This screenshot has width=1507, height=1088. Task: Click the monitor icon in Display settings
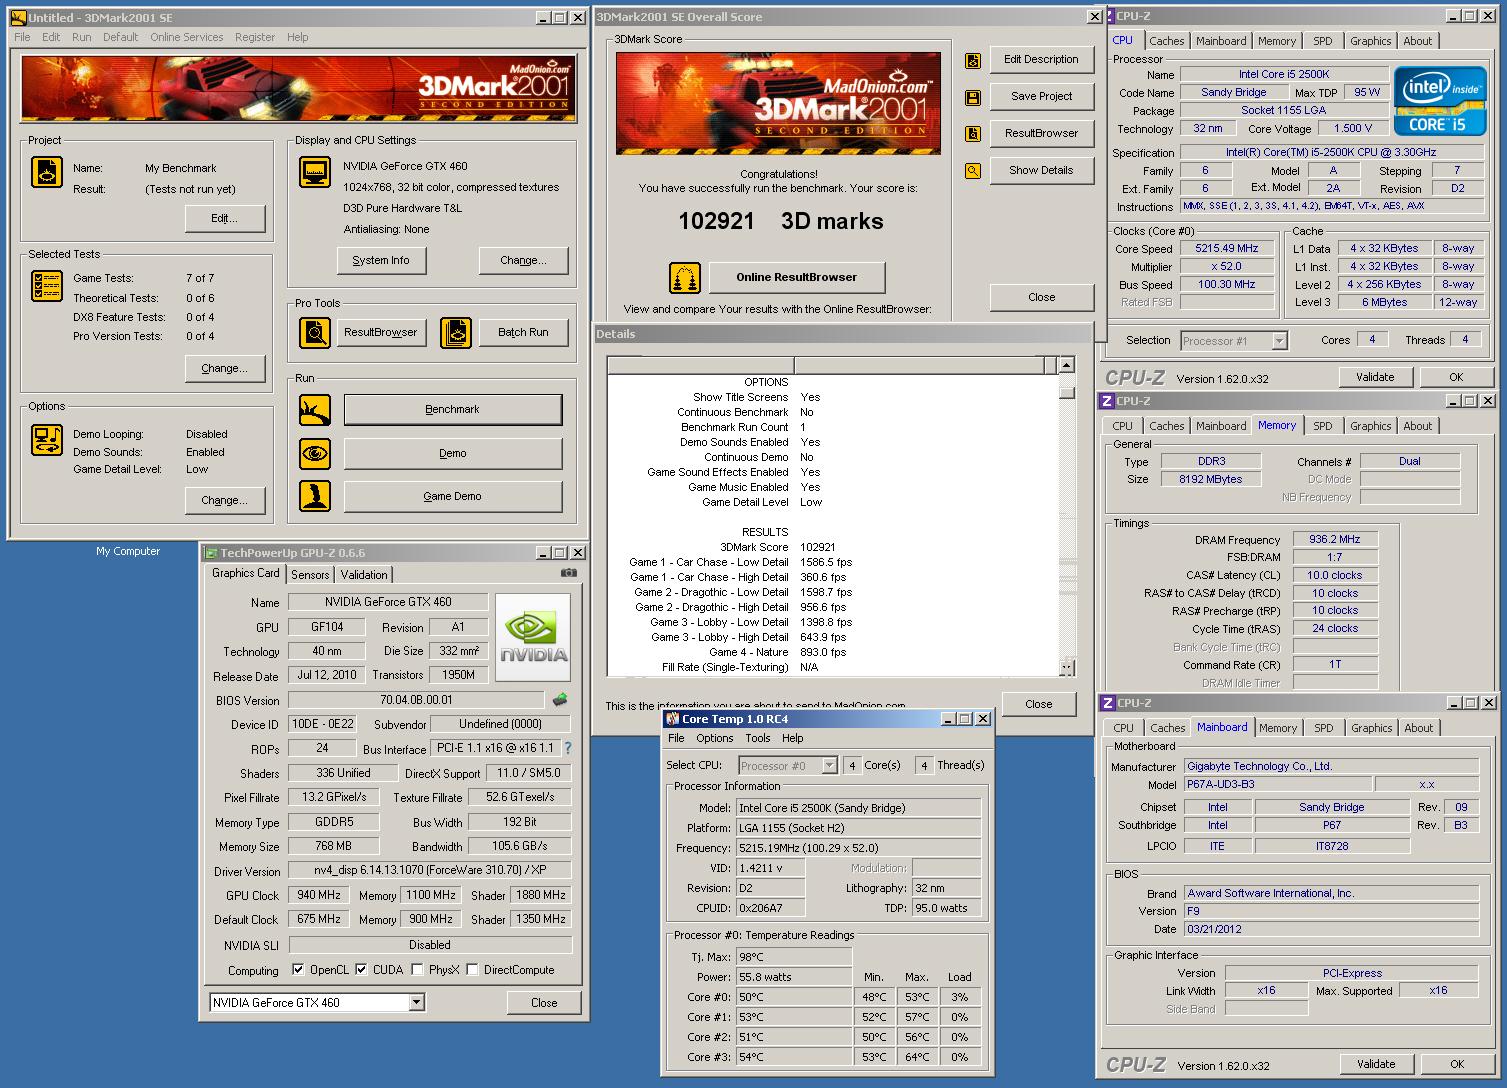click(315, 172)
